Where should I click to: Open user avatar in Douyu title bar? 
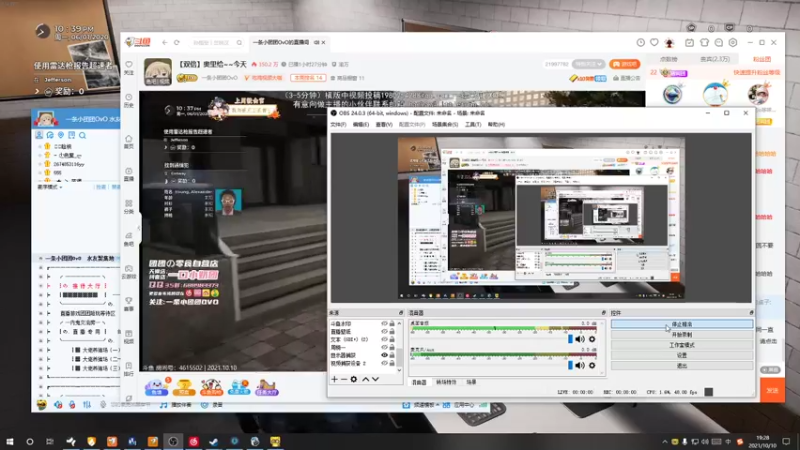pyautogui.click(x=669, y=43)
